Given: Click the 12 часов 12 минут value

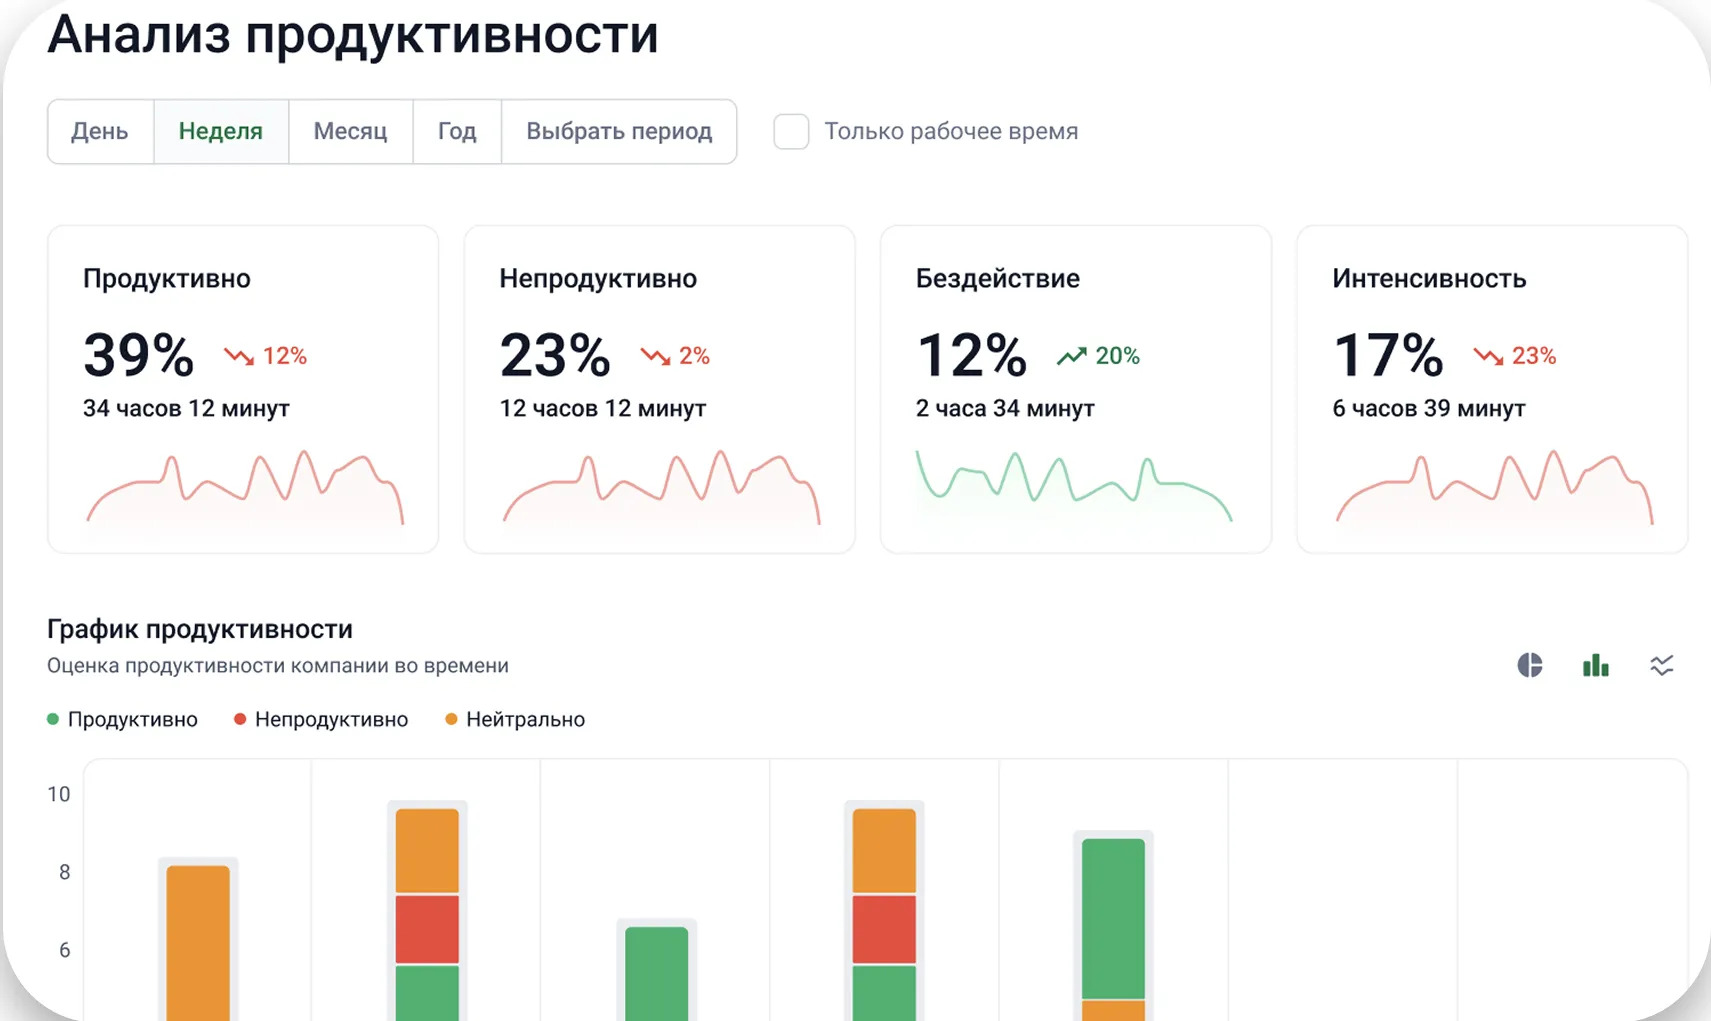Looking at the screenshot, I should [603, 408].
